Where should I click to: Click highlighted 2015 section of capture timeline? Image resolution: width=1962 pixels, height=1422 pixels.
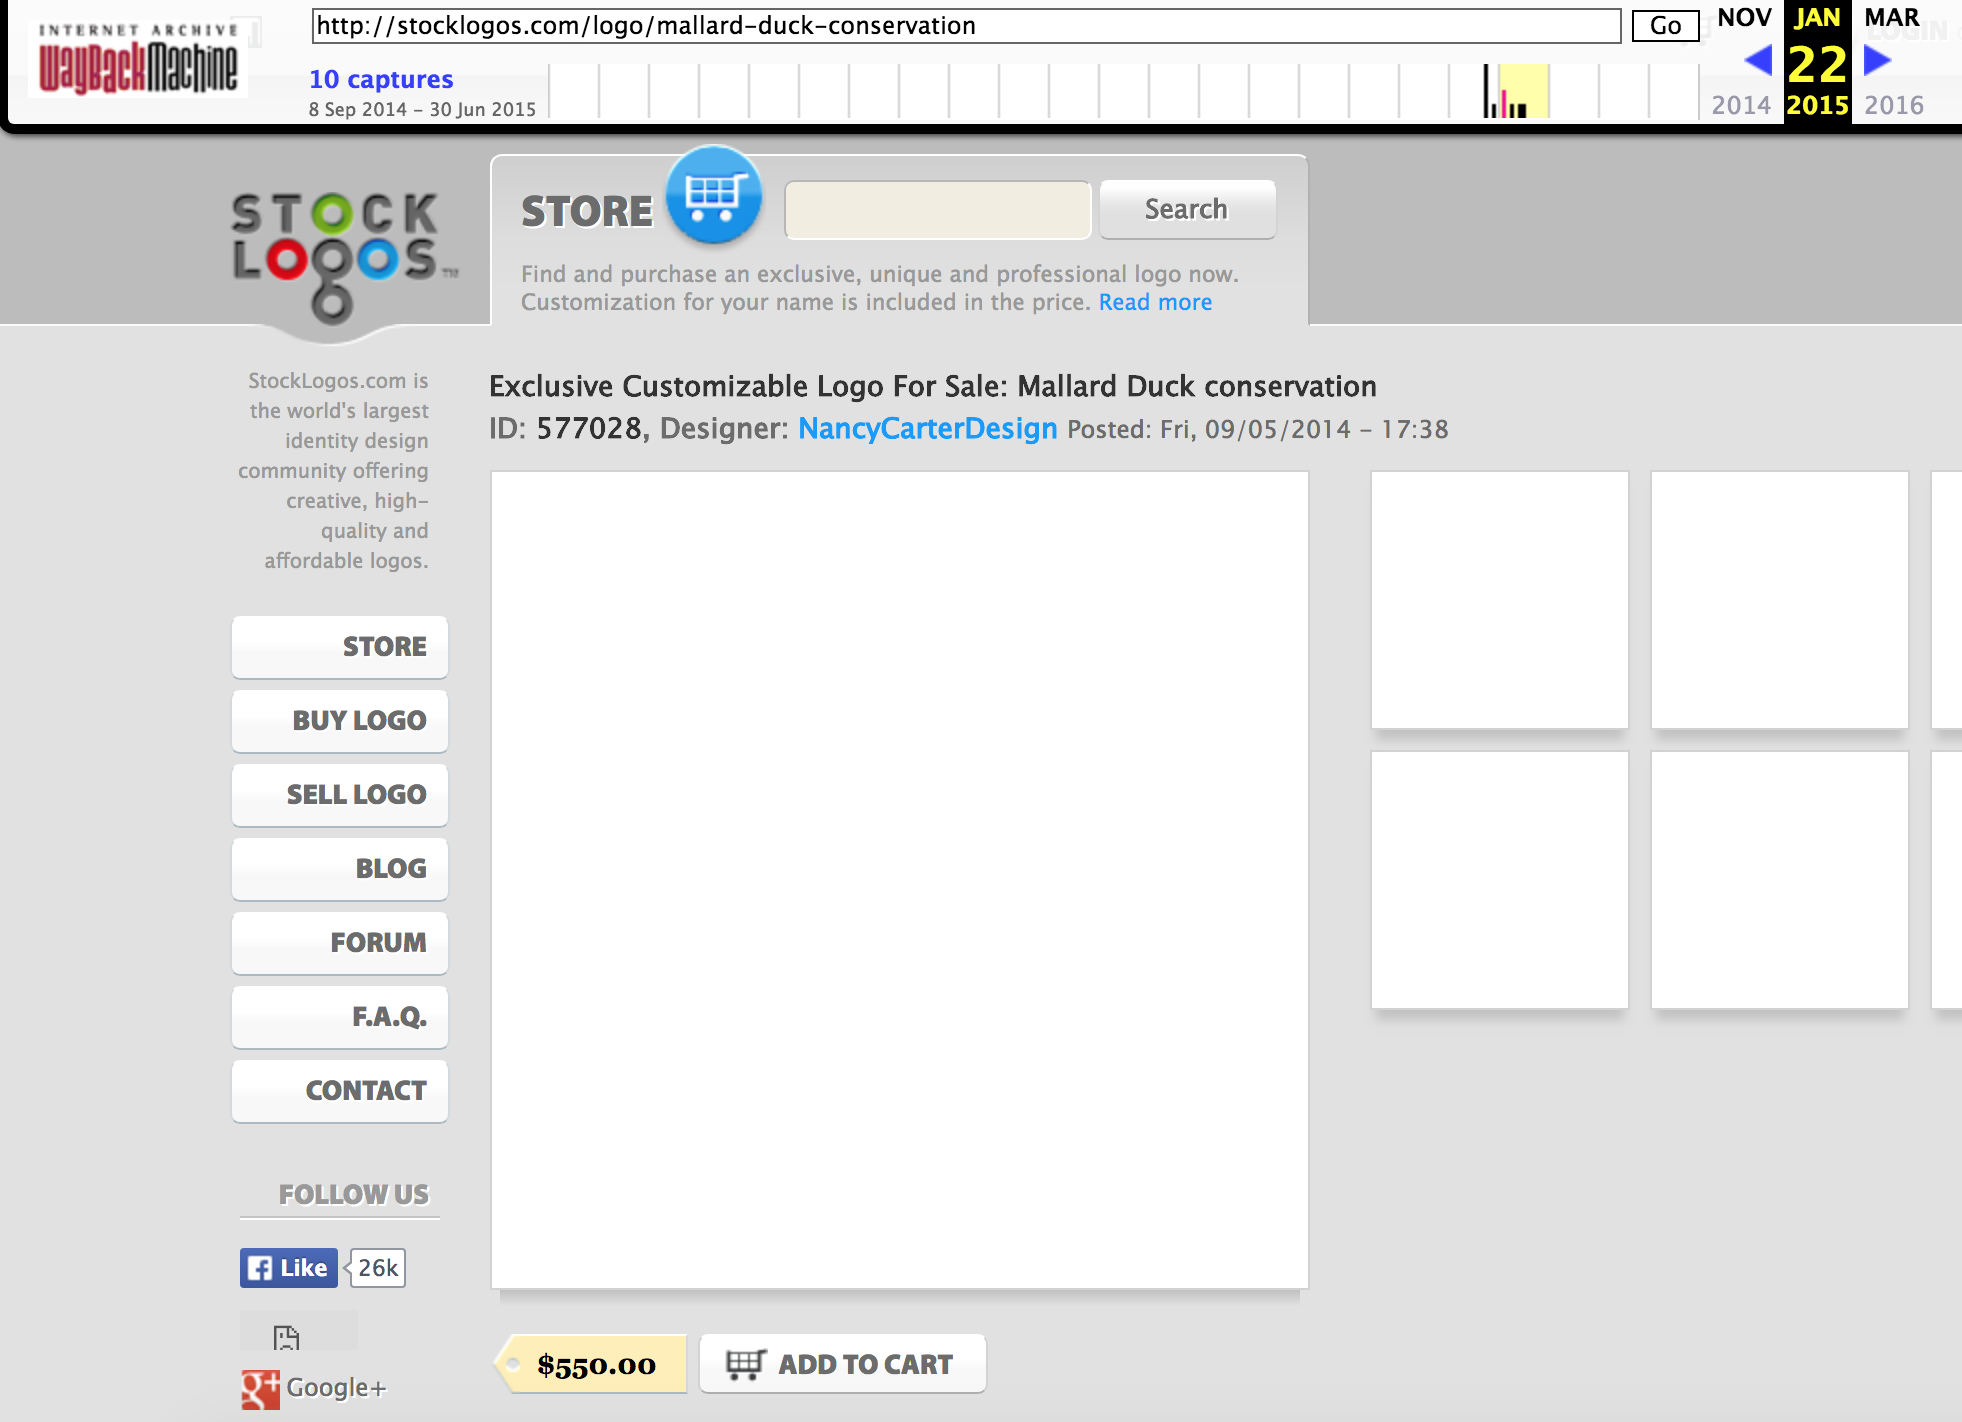(1523, 91)
